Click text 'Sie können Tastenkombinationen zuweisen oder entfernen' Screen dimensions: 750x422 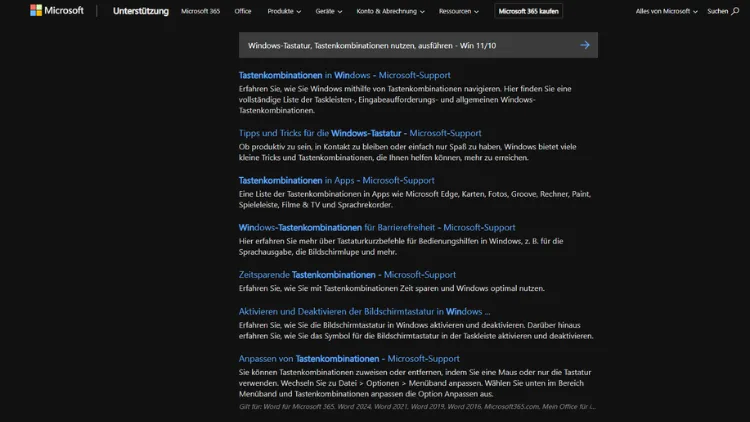[x=415, y=383]
